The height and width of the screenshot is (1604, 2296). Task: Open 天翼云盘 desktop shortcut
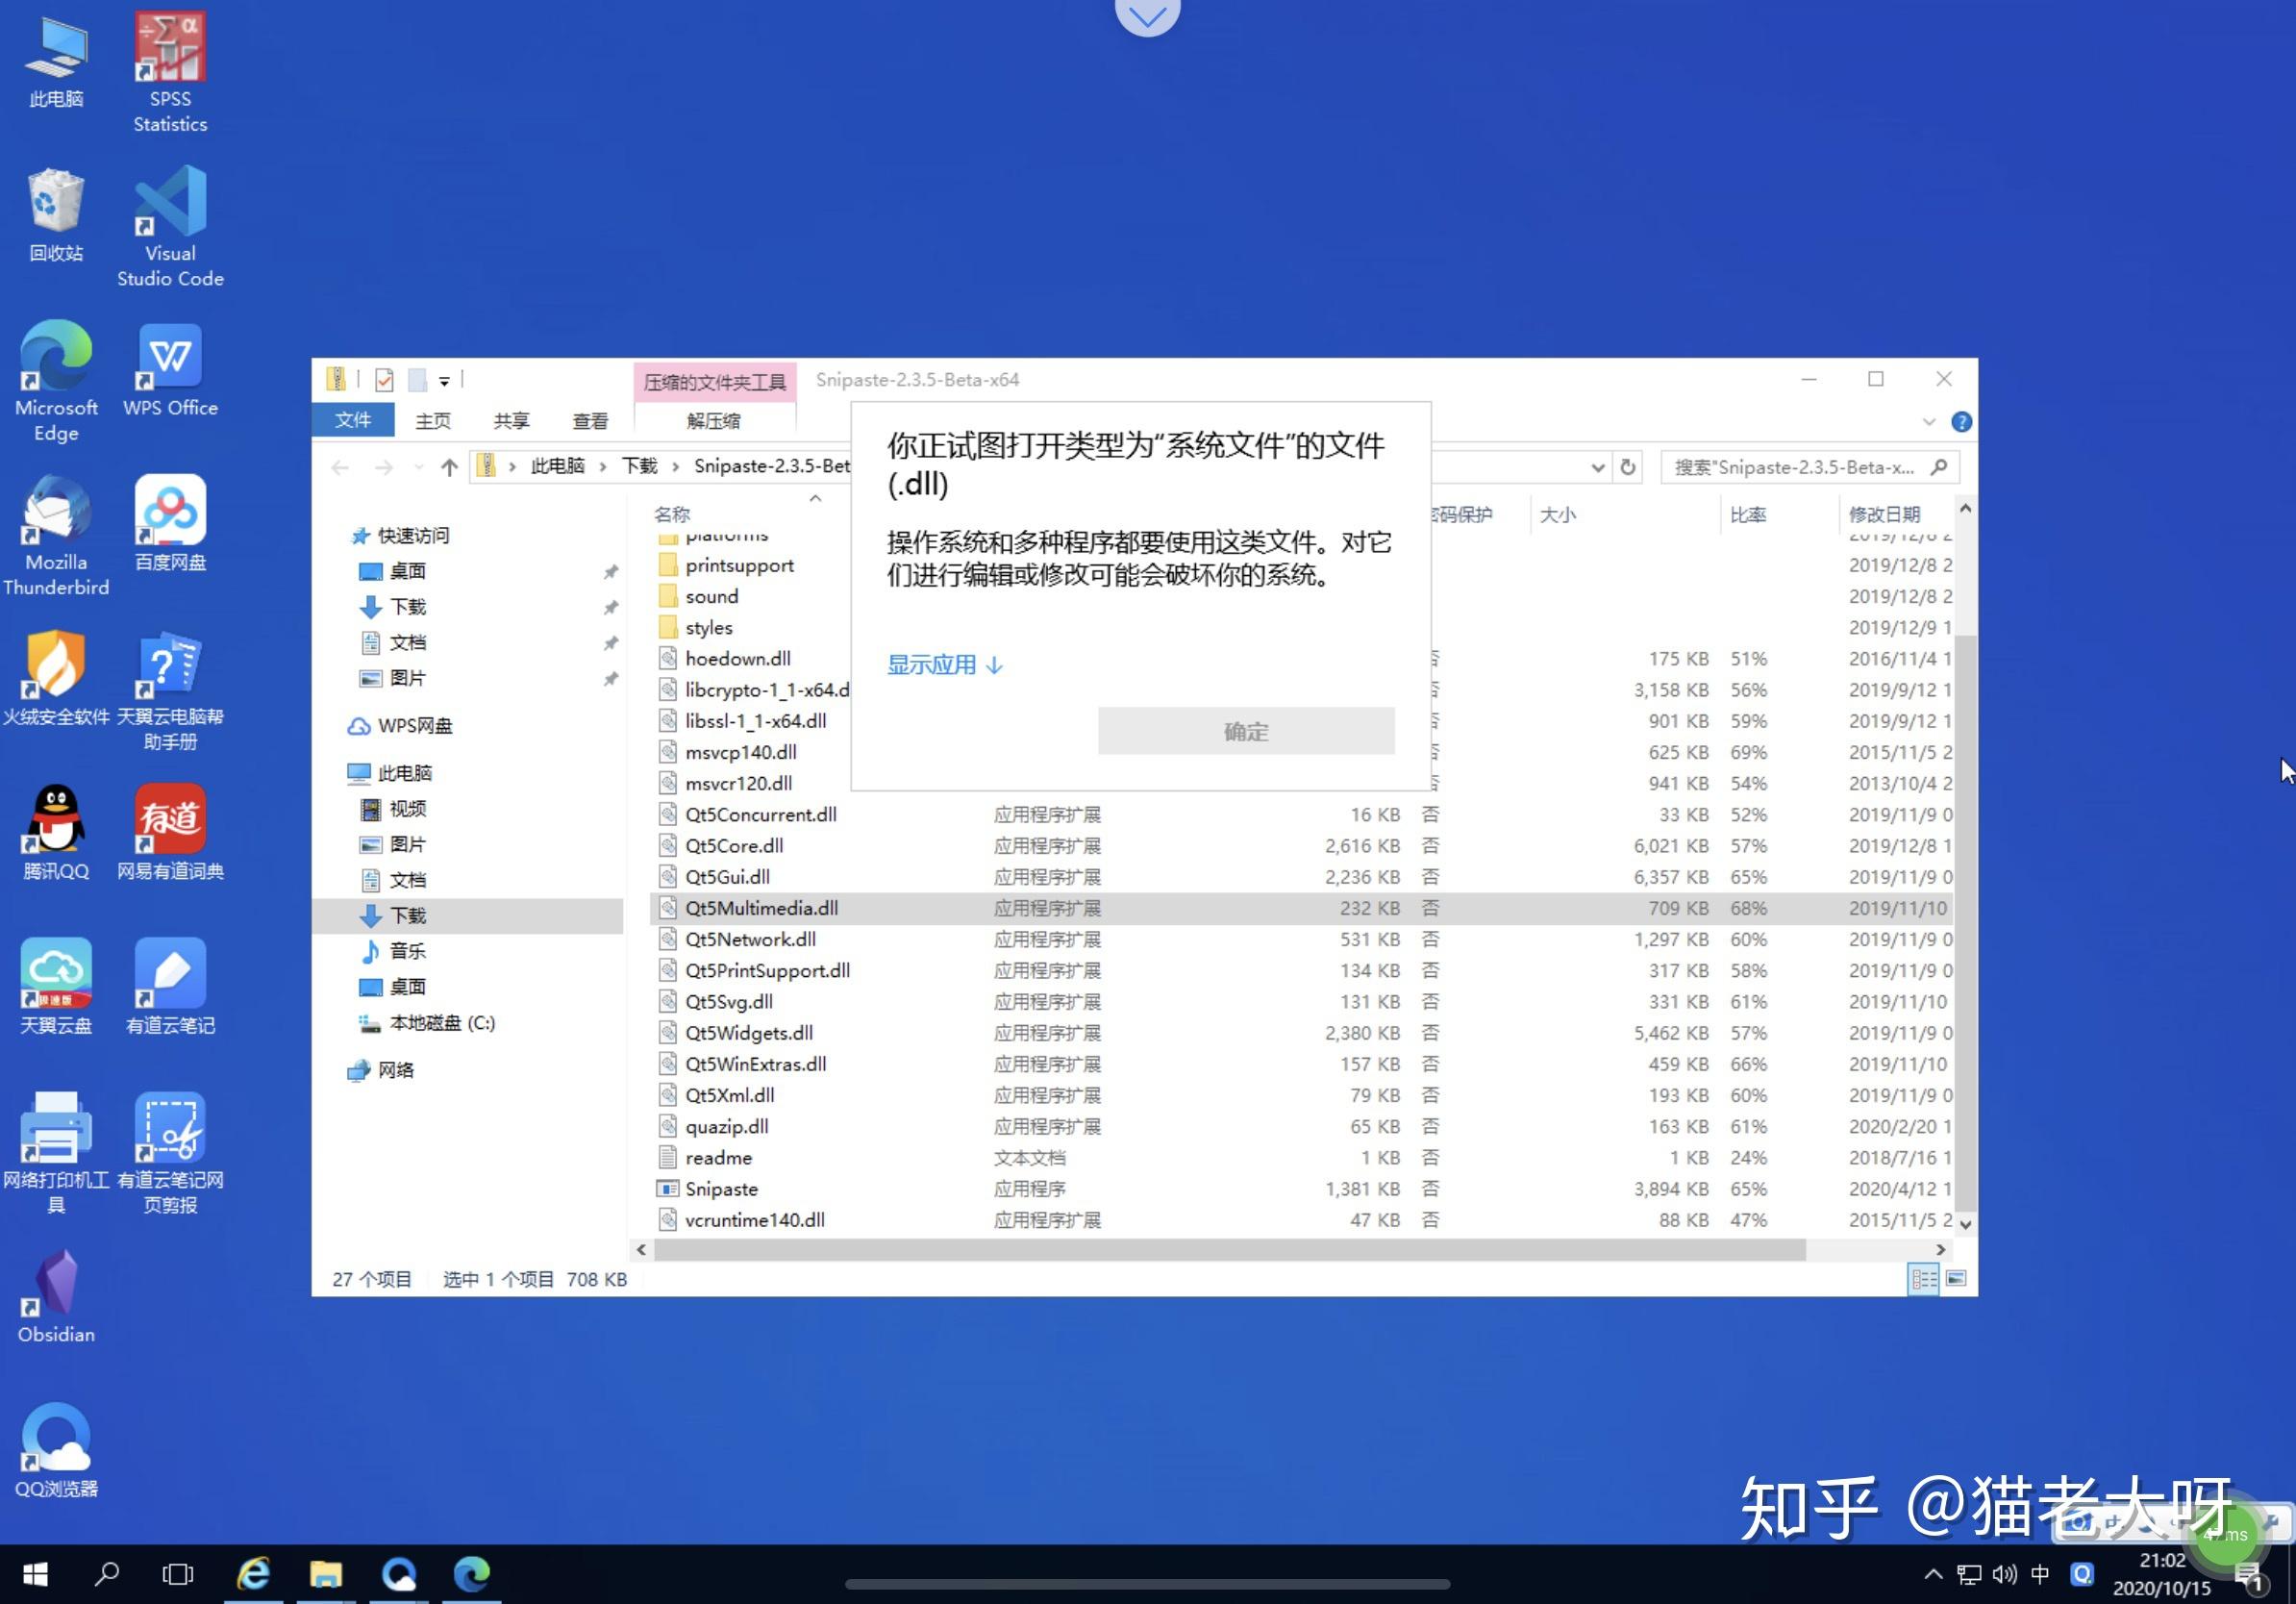click(56, 987)
